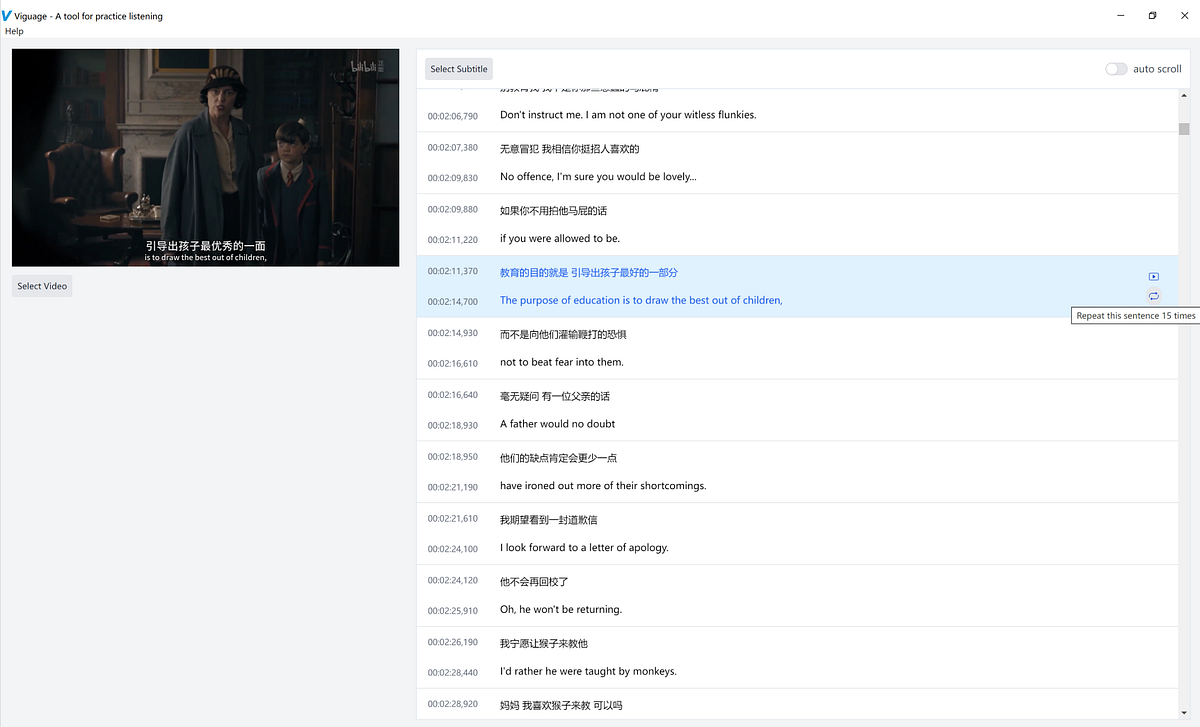Viewport: 1200px width, 727px height.
Task: Click the Select Video button
Action: pyautogui.click(x=41, y=285)
